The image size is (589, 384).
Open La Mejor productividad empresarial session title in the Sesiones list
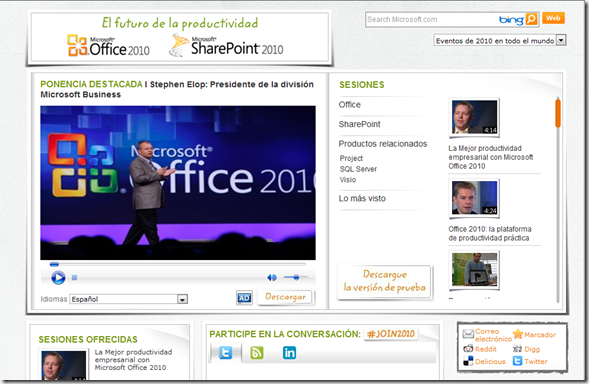tap(491, 157)
